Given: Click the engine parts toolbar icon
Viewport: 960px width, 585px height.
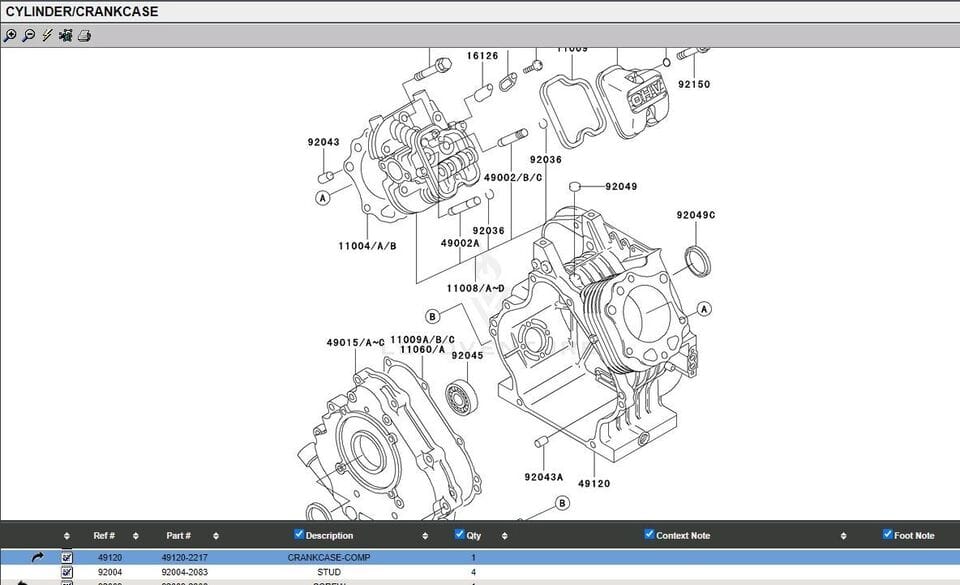Looking at the screenshot, I should [64, 35].
